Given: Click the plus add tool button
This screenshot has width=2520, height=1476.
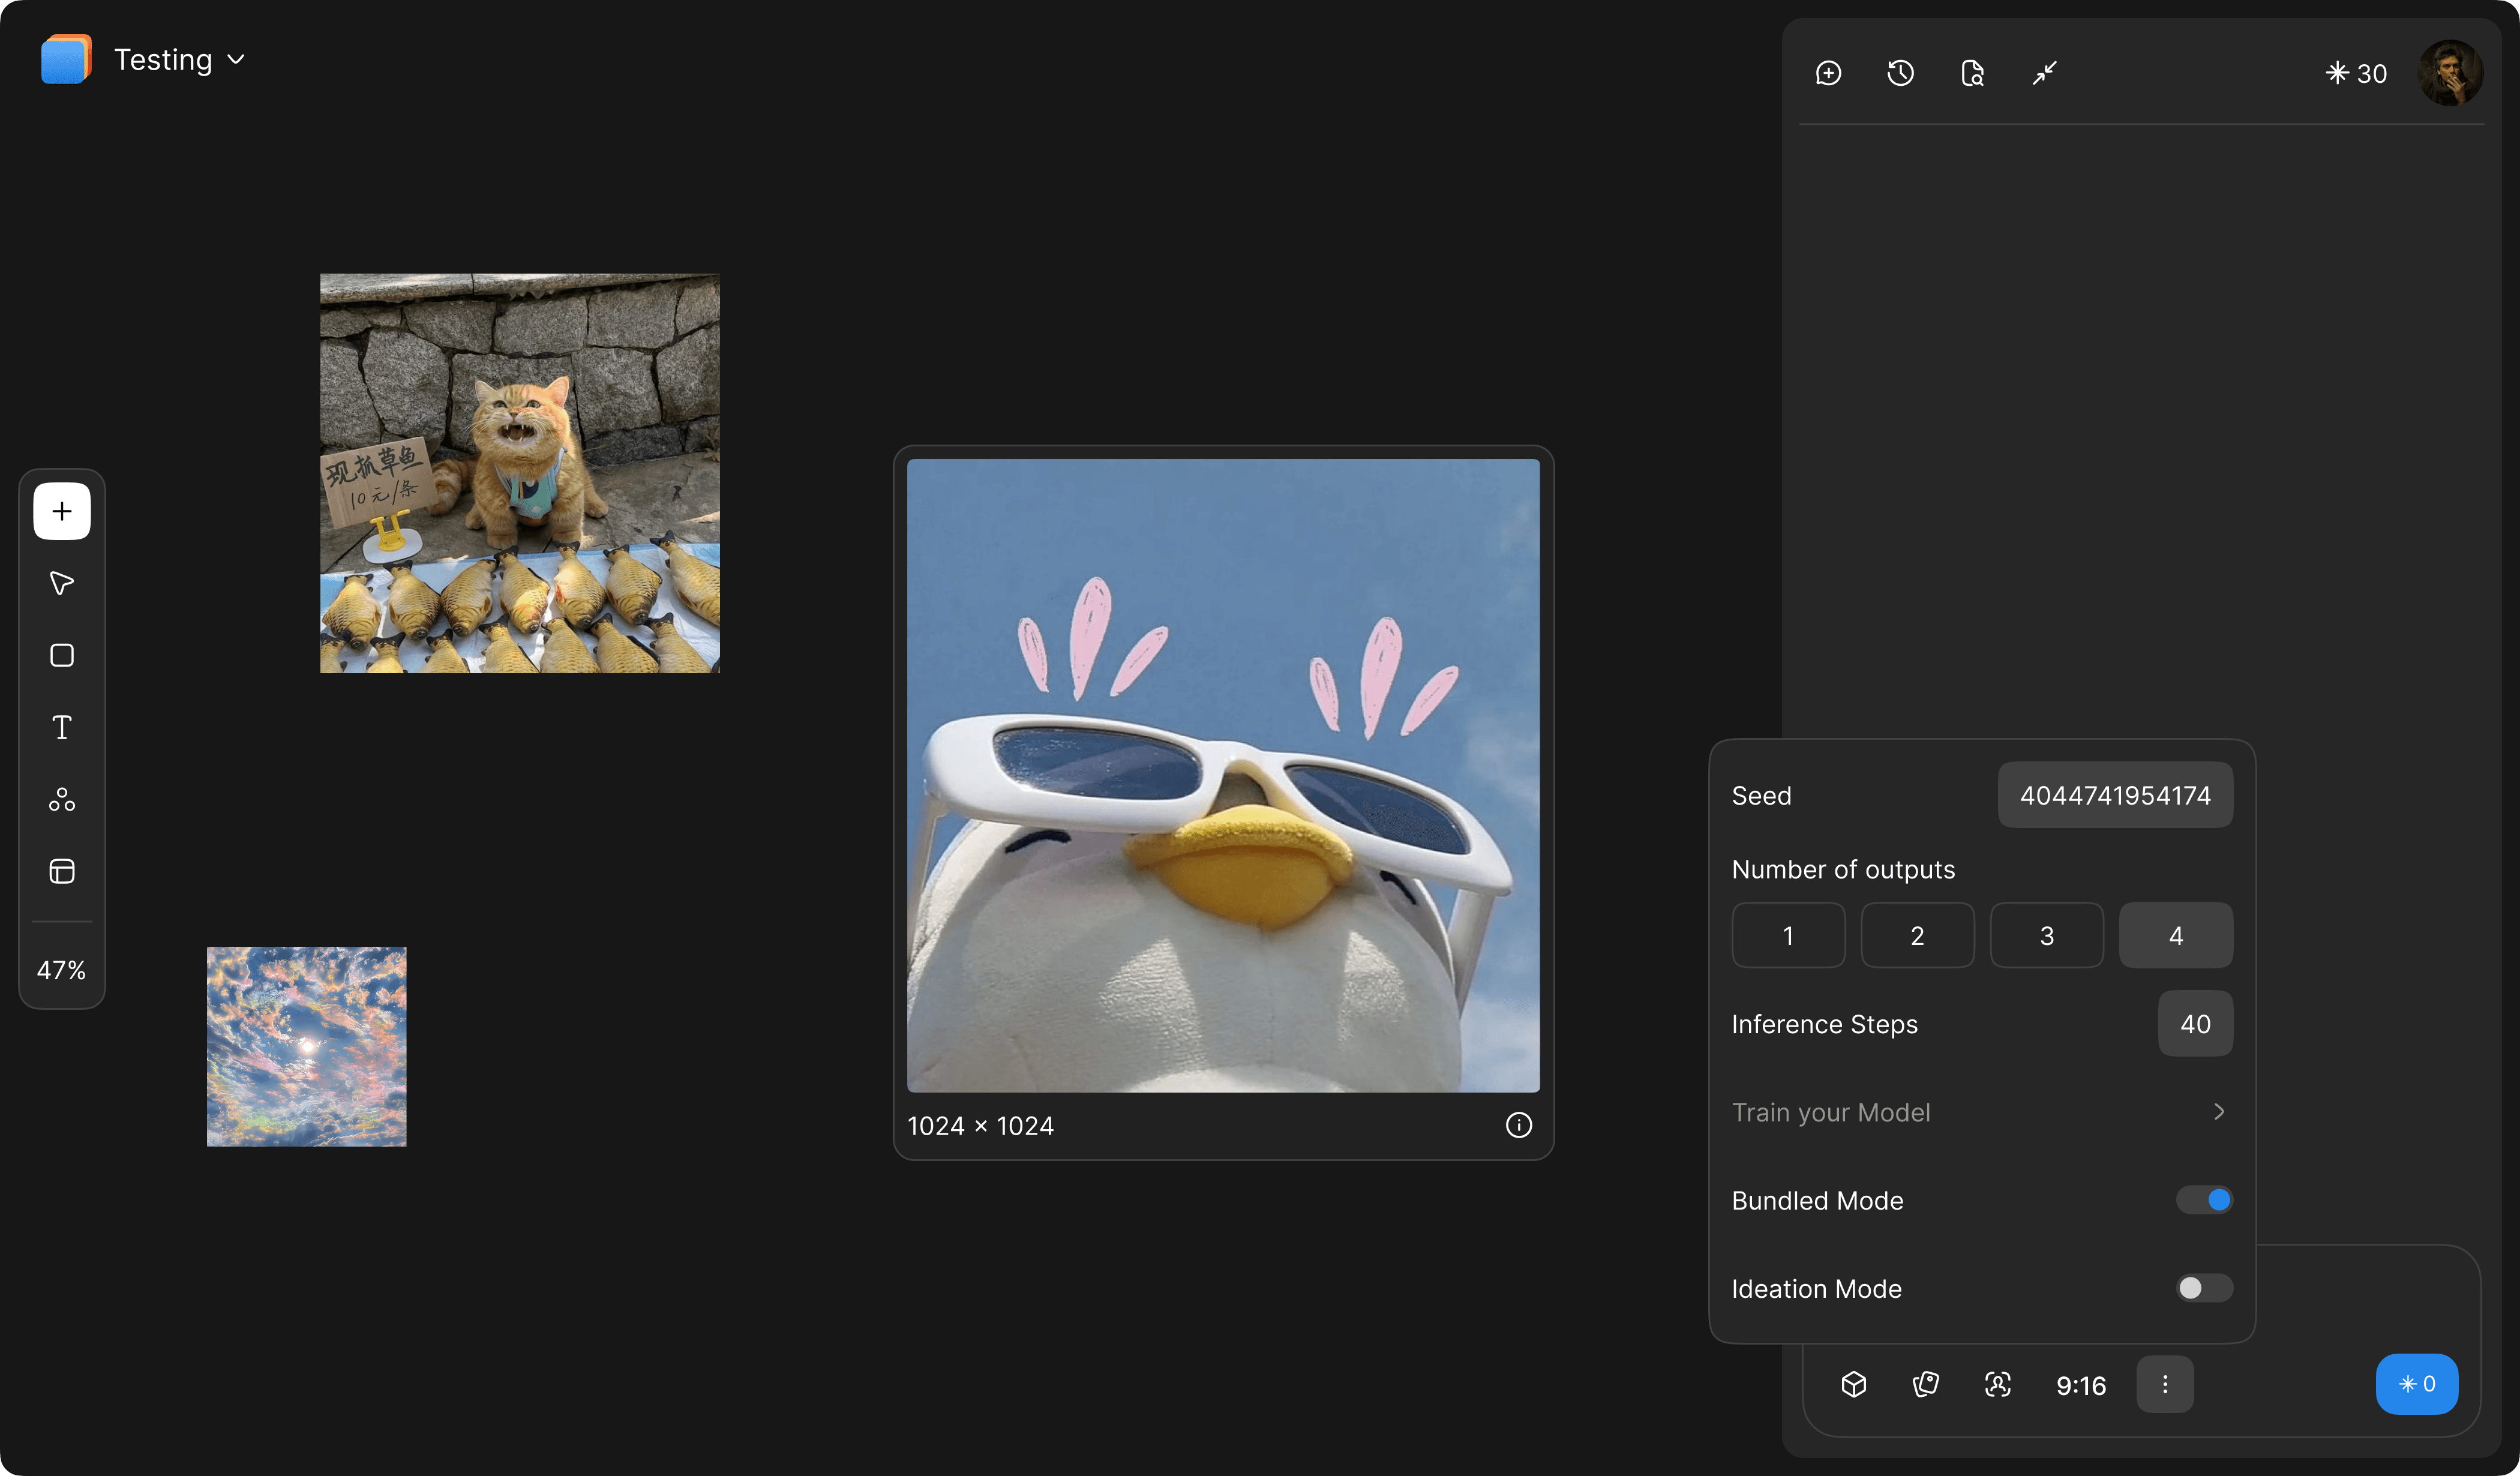Looking at the screenshot, I should coord(62,511).
